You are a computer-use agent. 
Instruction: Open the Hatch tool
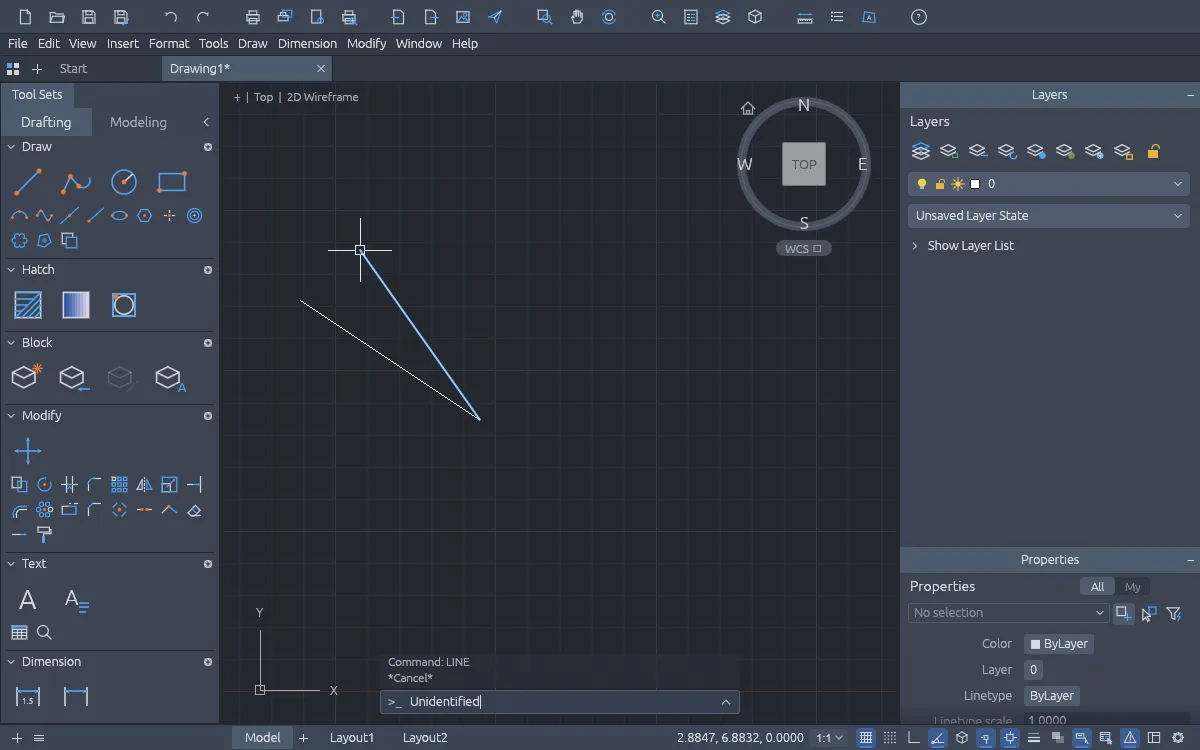28,305
